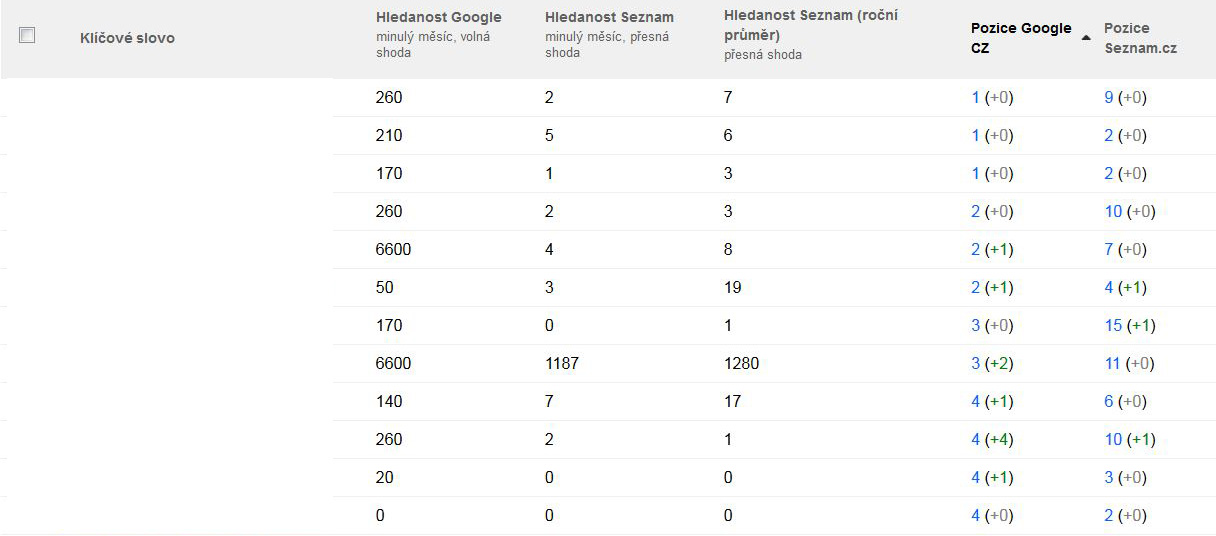This screenshot has width=1216, height=536.
Task: Click the sort arrow next to Pozice Google CZ
Action: (x=1086, y=37)
